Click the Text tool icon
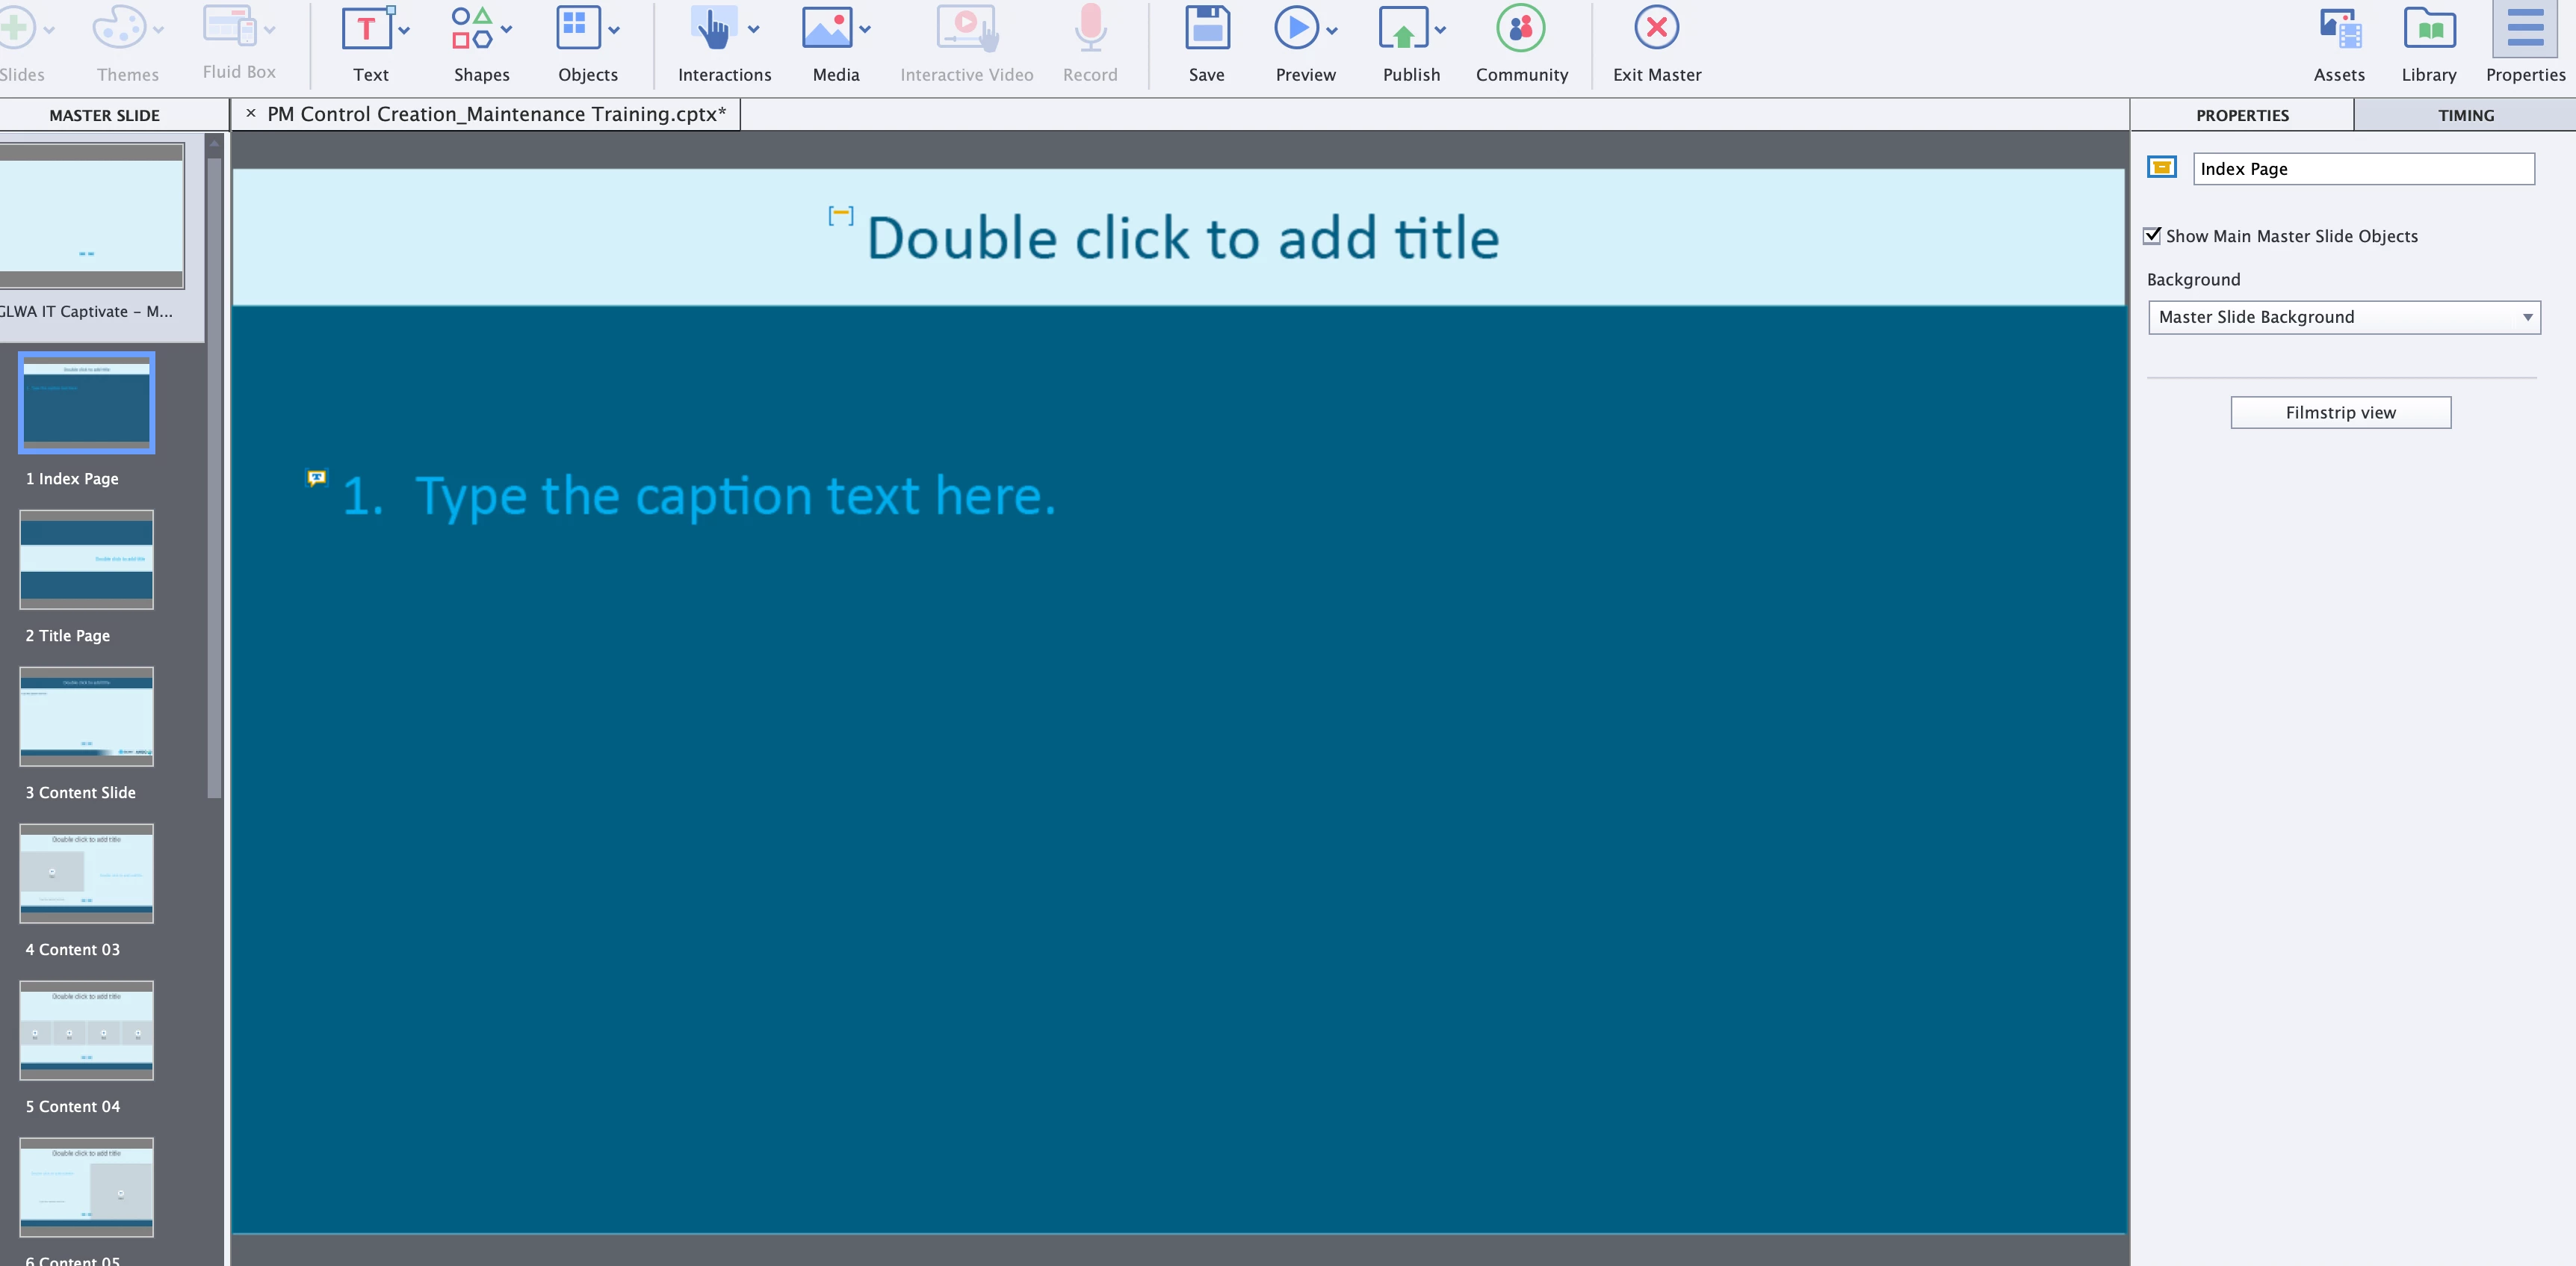 [366, 29]
